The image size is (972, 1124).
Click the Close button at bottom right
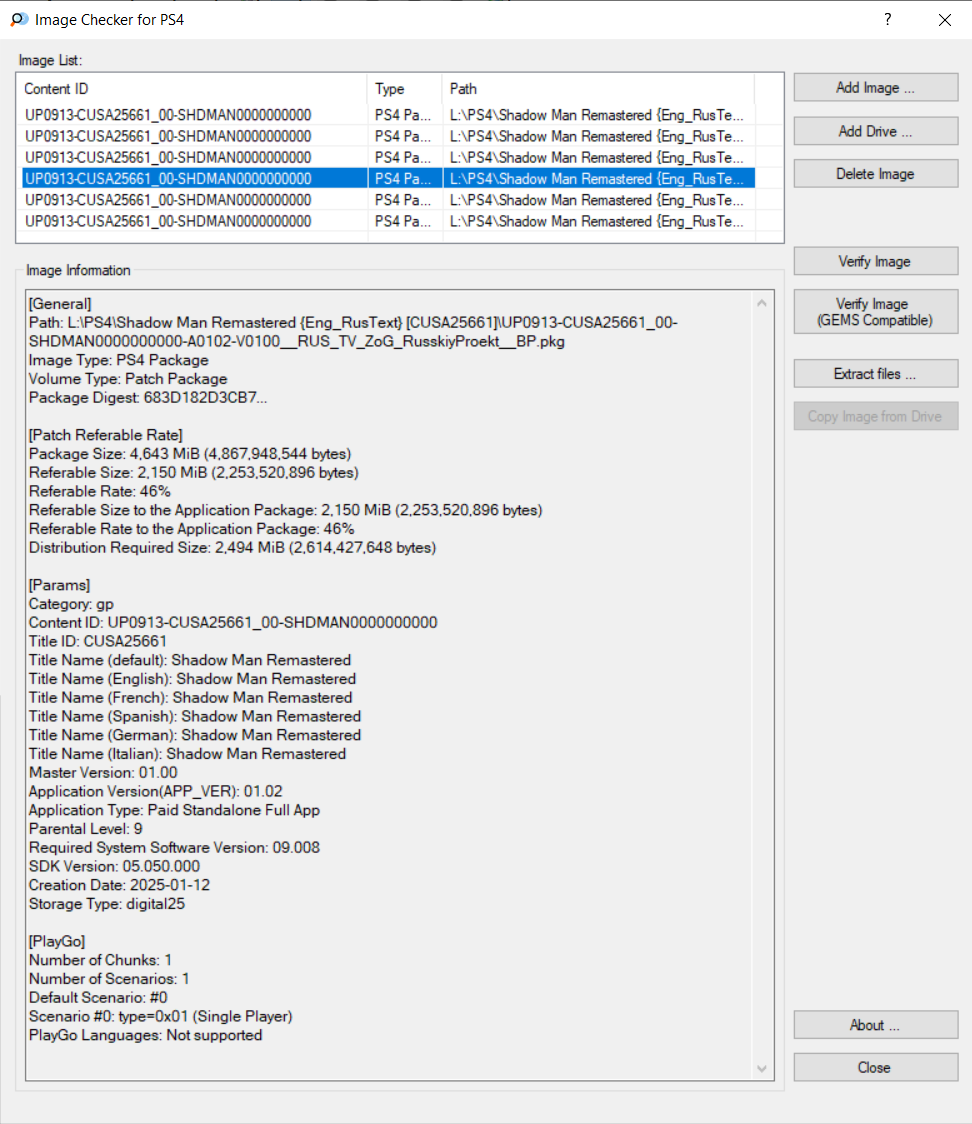[875, 1067]
